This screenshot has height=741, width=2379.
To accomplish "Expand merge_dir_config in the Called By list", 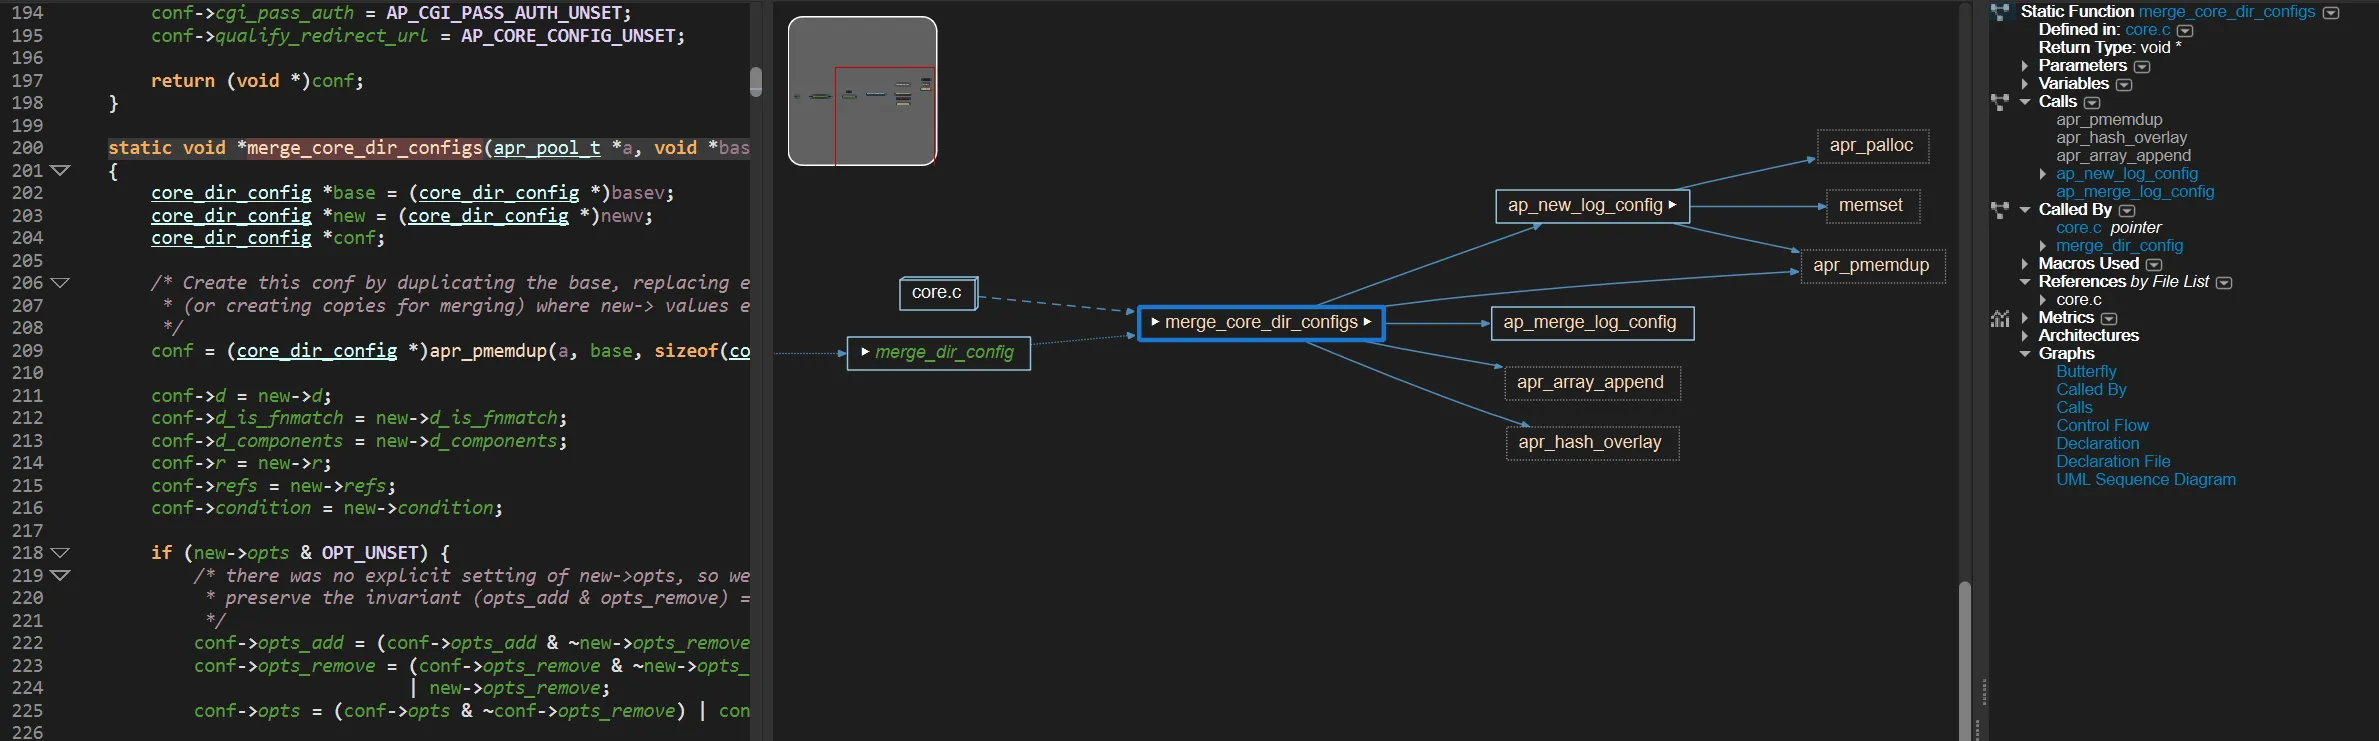I will point(2043,246).
